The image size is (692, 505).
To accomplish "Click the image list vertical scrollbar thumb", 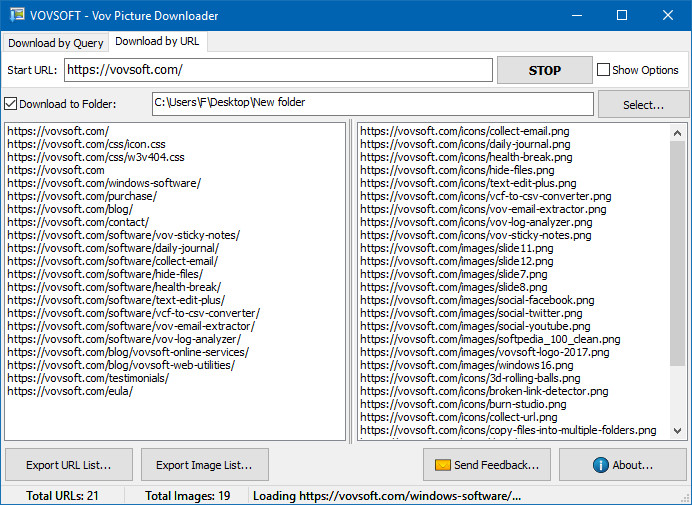I will tap(677, 253).
